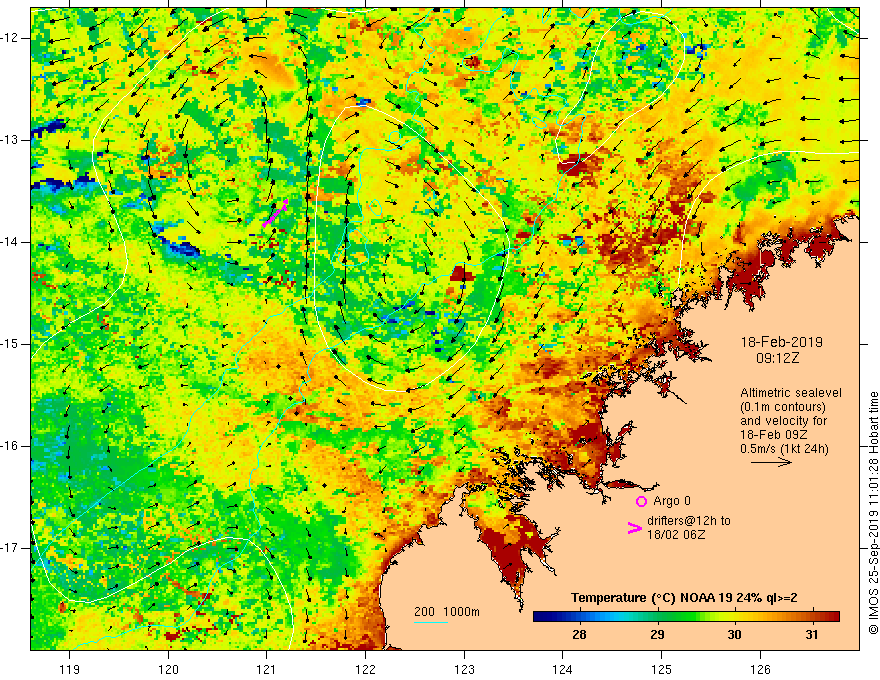Click longitude axis label 125

662,669
